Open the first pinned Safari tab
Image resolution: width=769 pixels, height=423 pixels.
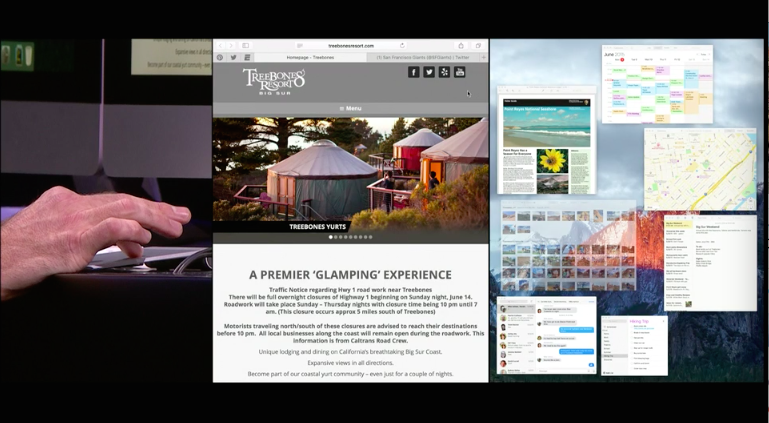point(220,57)
